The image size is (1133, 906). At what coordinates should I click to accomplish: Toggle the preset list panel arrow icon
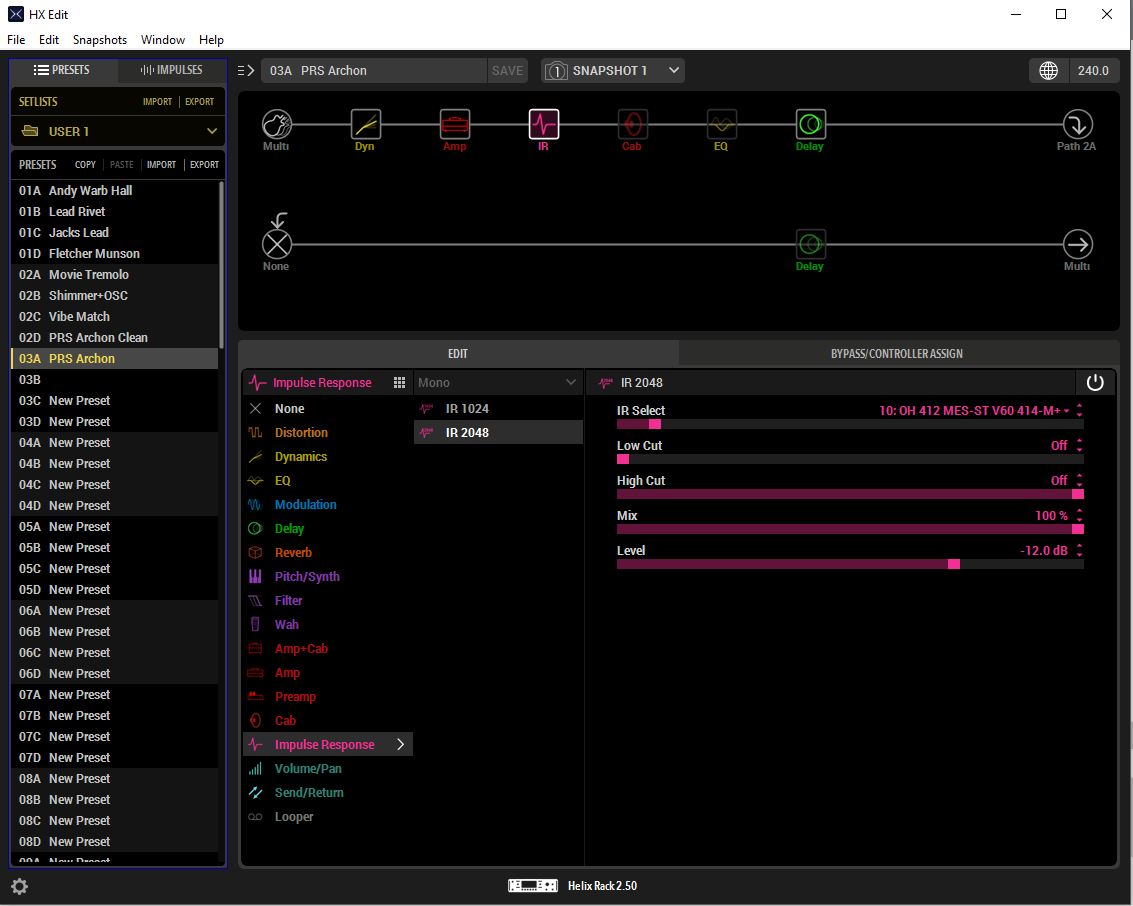click(x=246, y=71)
